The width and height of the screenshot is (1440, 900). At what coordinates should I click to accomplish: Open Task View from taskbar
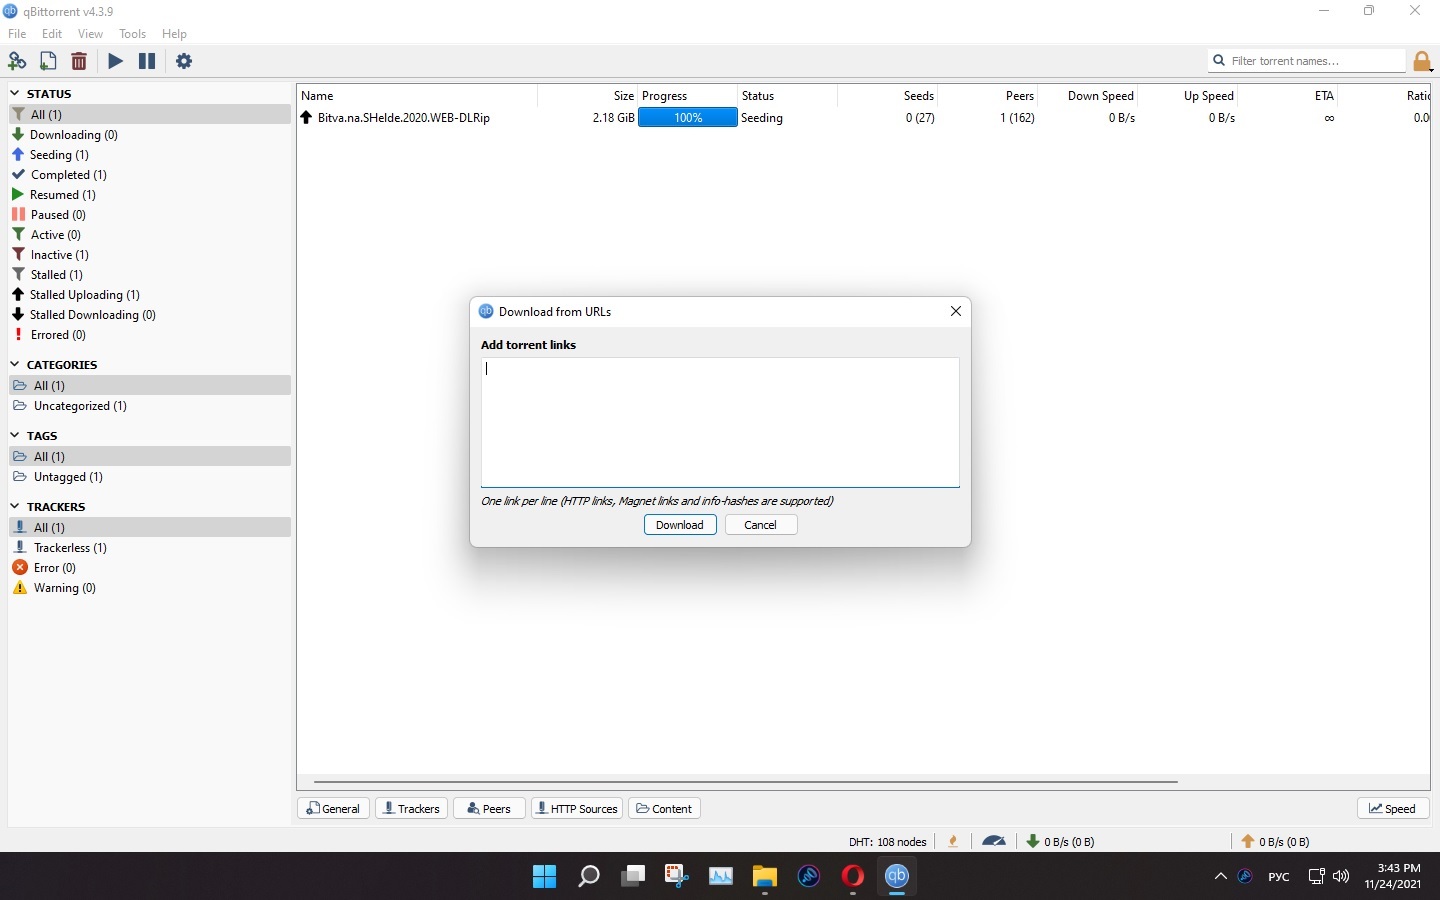[633, 876]
